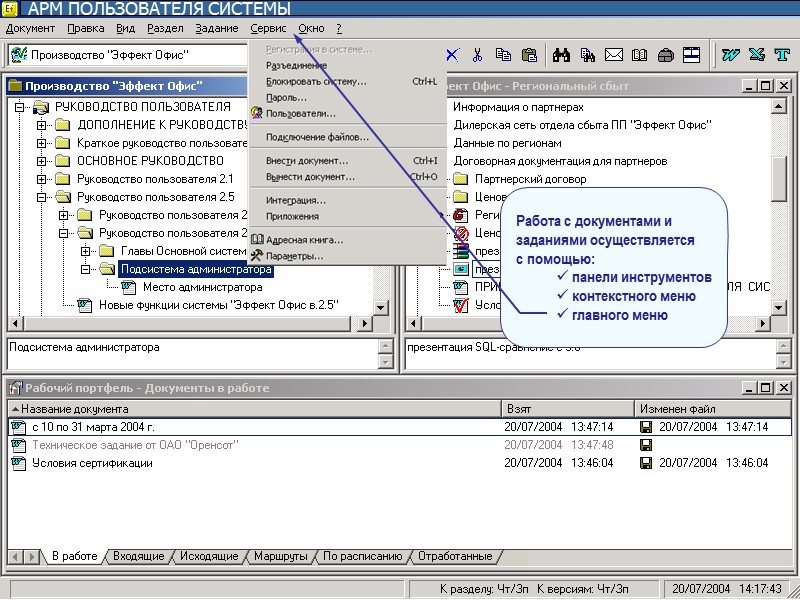This screenshot has height=600, width=800.
Task: Choose Внести документ from the menu
Action: tap(347, 161)
